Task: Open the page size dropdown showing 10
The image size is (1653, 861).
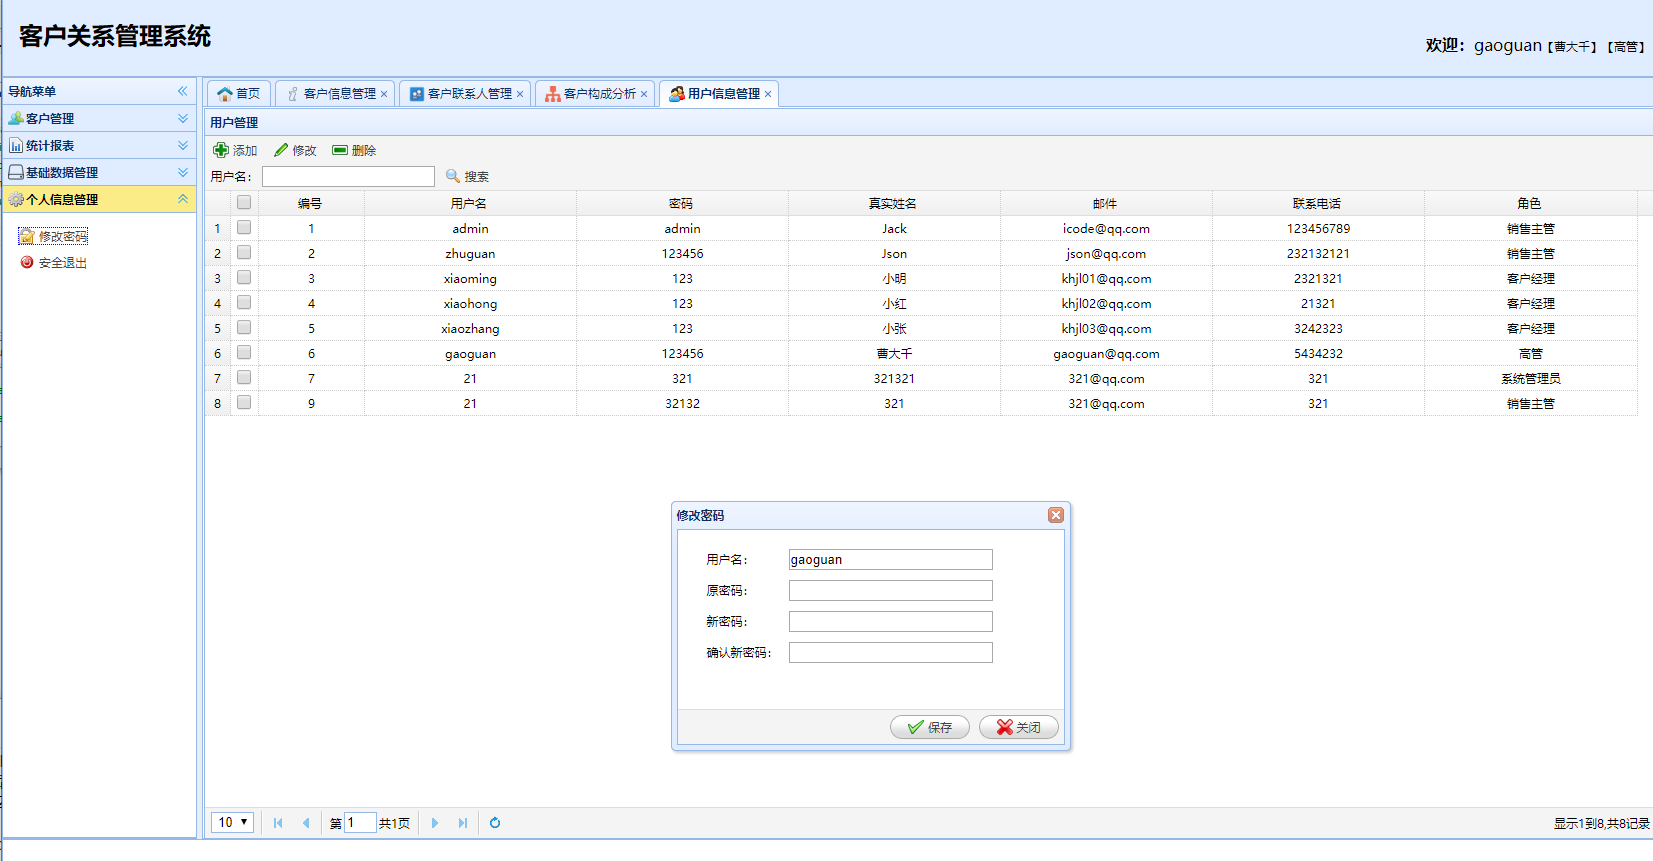Action: click(x=232, y=823)
